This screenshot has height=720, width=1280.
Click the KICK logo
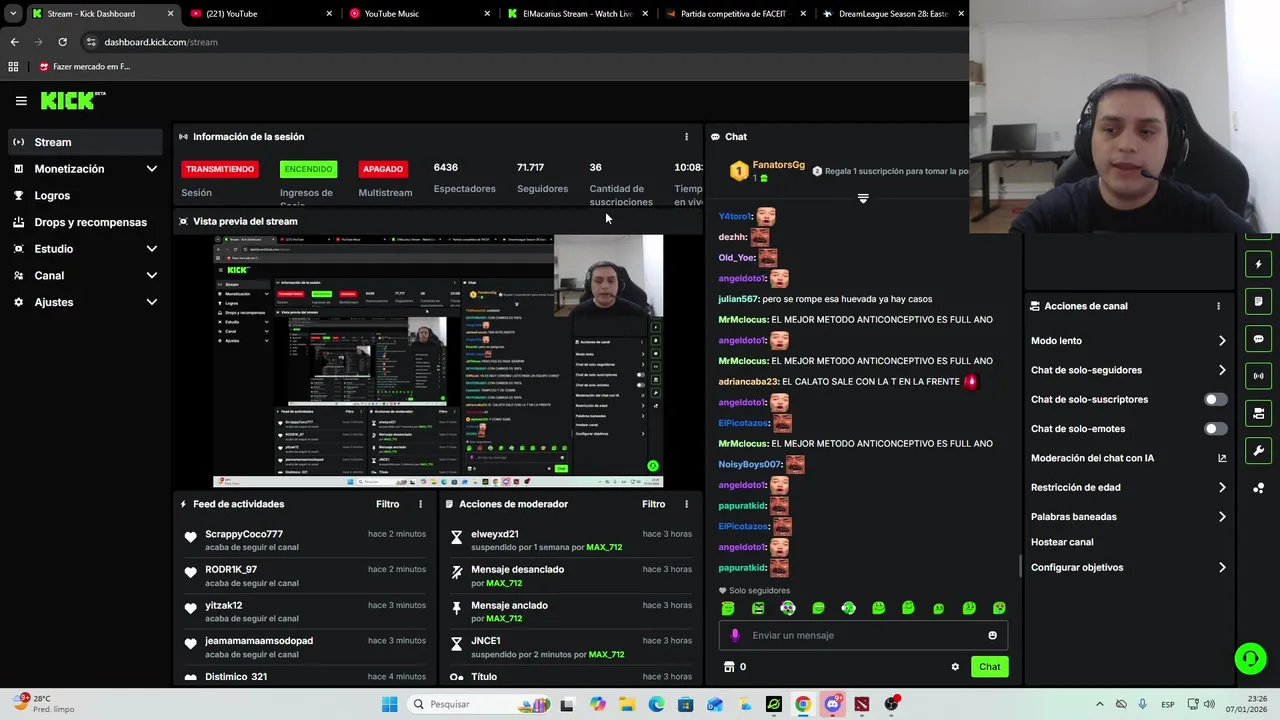click(x=73, y=100)
